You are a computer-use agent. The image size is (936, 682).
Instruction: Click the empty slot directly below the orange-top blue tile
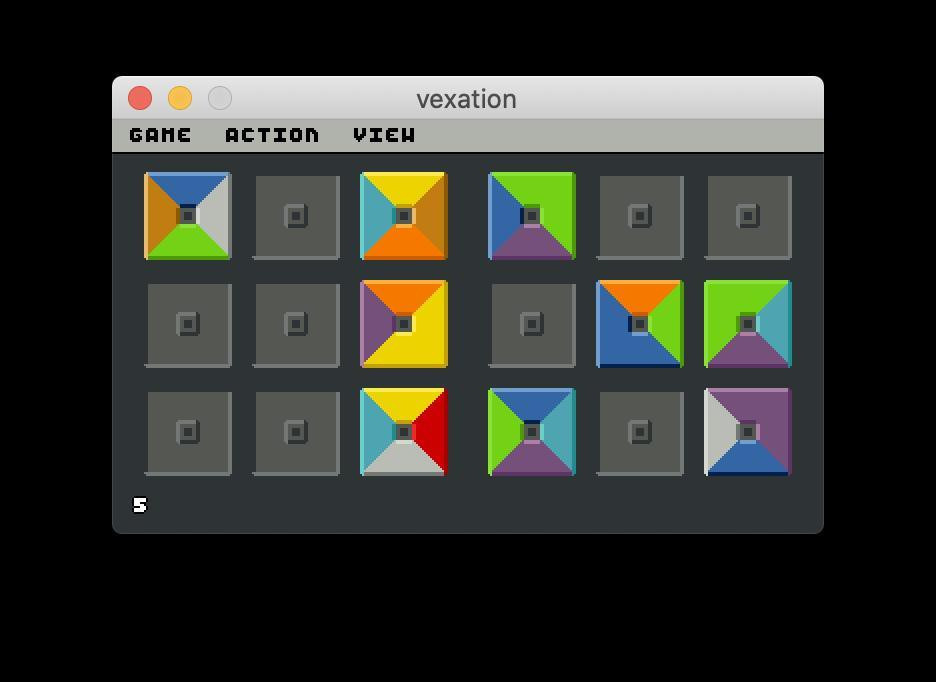(640, 432)
